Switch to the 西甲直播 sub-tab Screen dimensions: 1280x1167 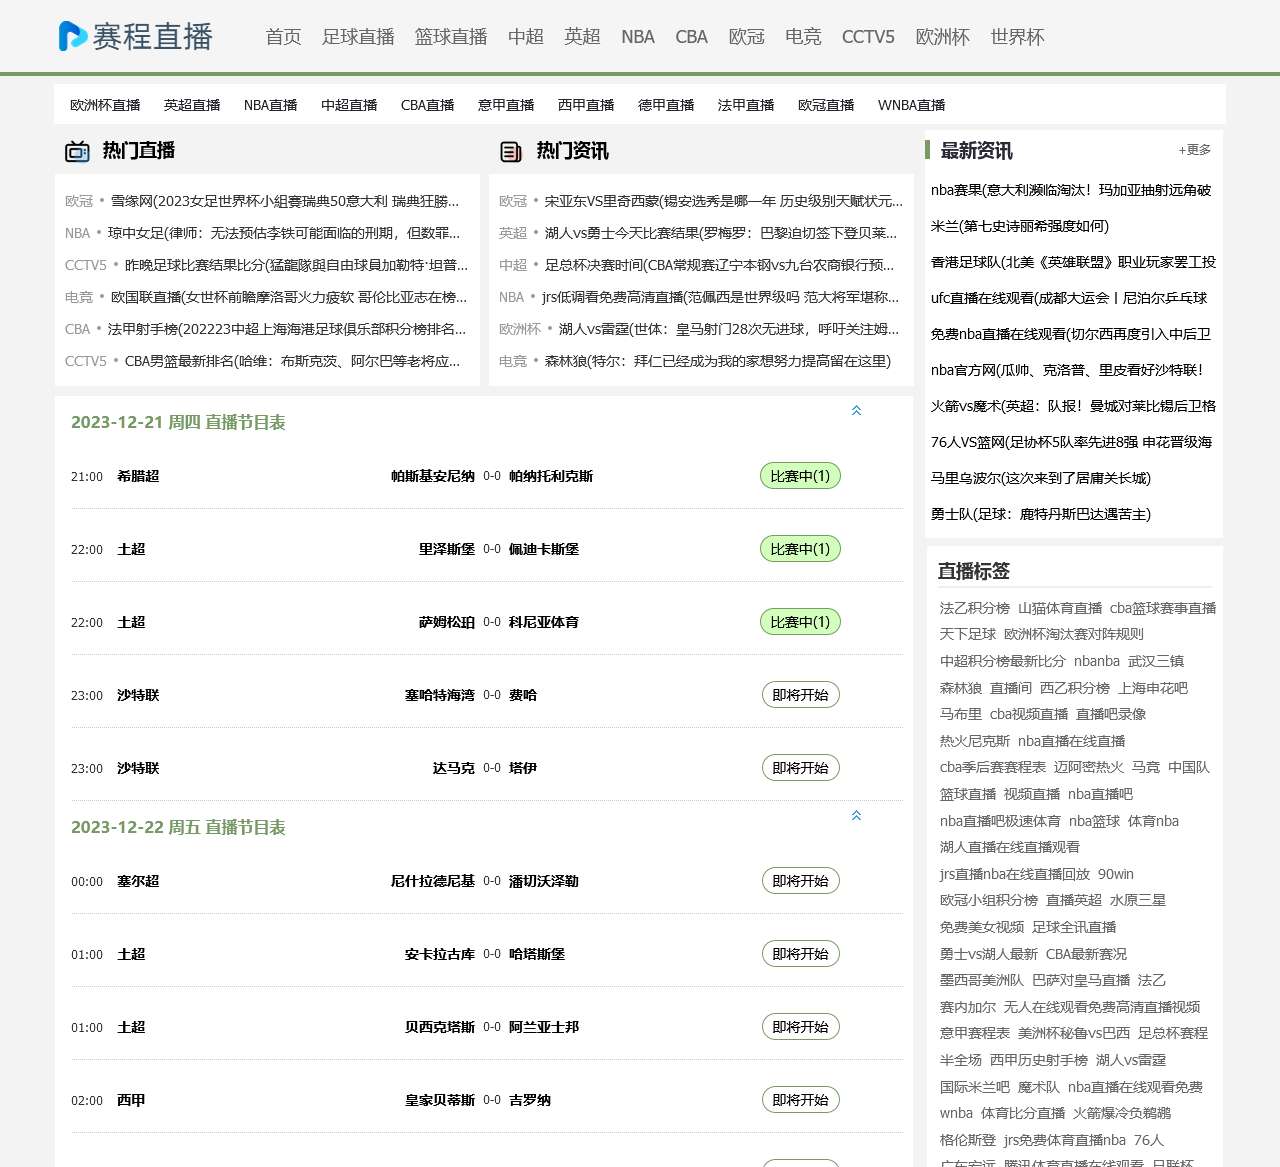tap(586, 105)
